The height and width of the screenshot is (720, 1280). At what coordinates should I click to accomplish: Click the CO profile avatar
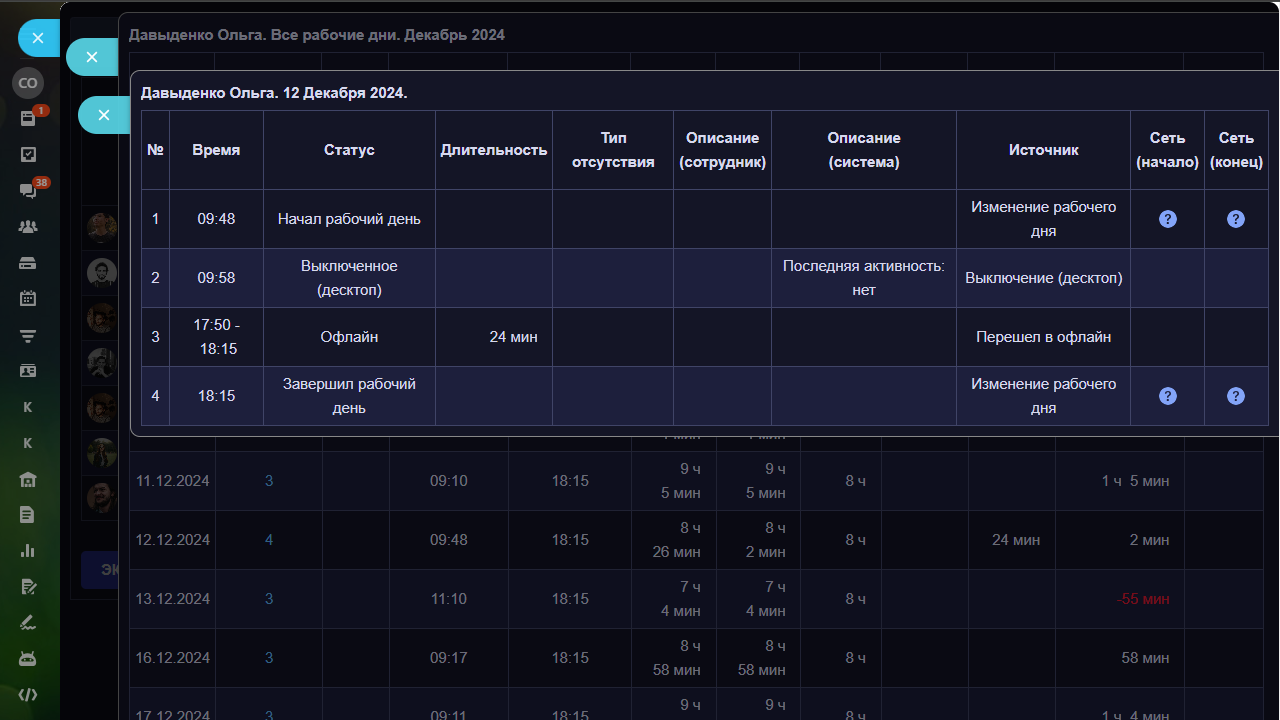point(28,83)
